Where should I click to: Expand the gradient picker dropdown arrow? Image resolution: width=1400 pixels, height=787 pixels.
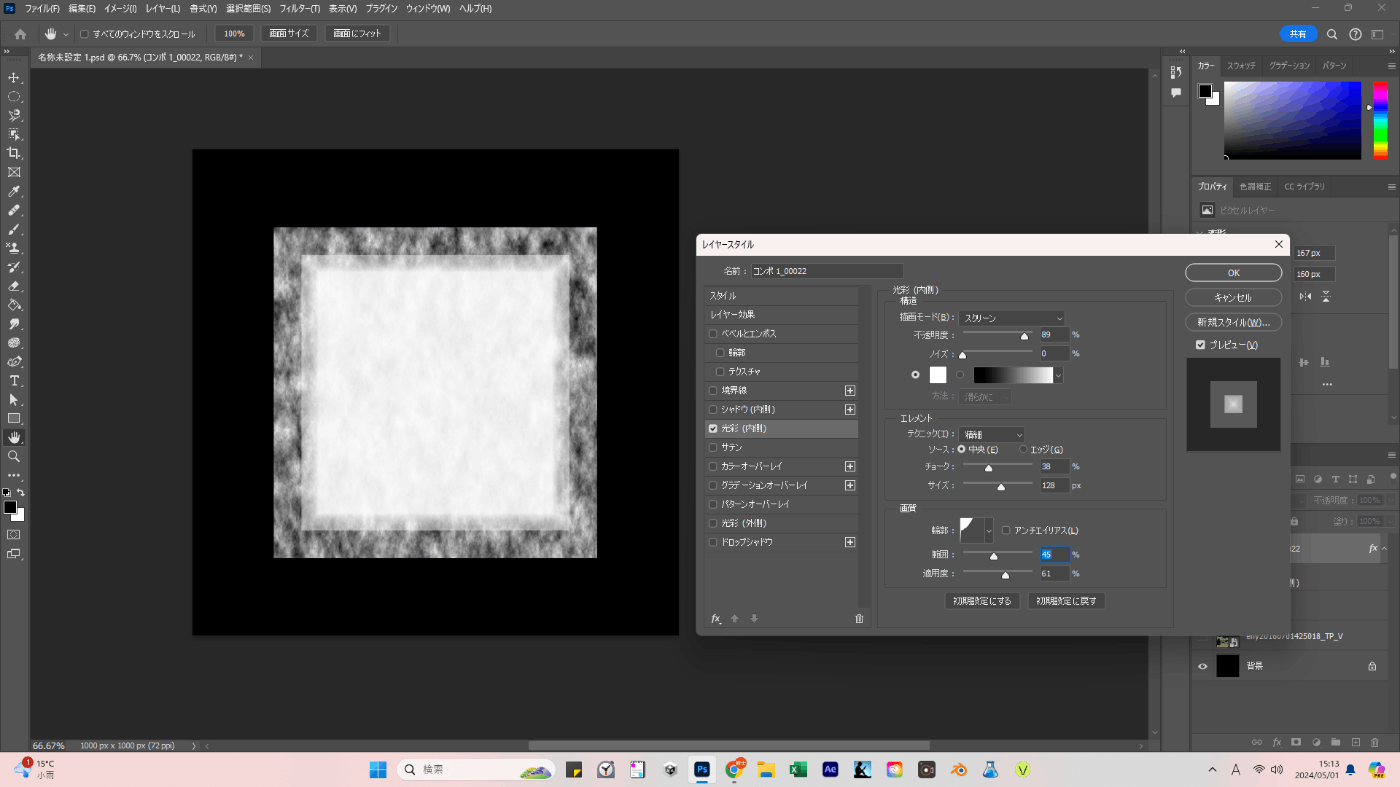1058,376
